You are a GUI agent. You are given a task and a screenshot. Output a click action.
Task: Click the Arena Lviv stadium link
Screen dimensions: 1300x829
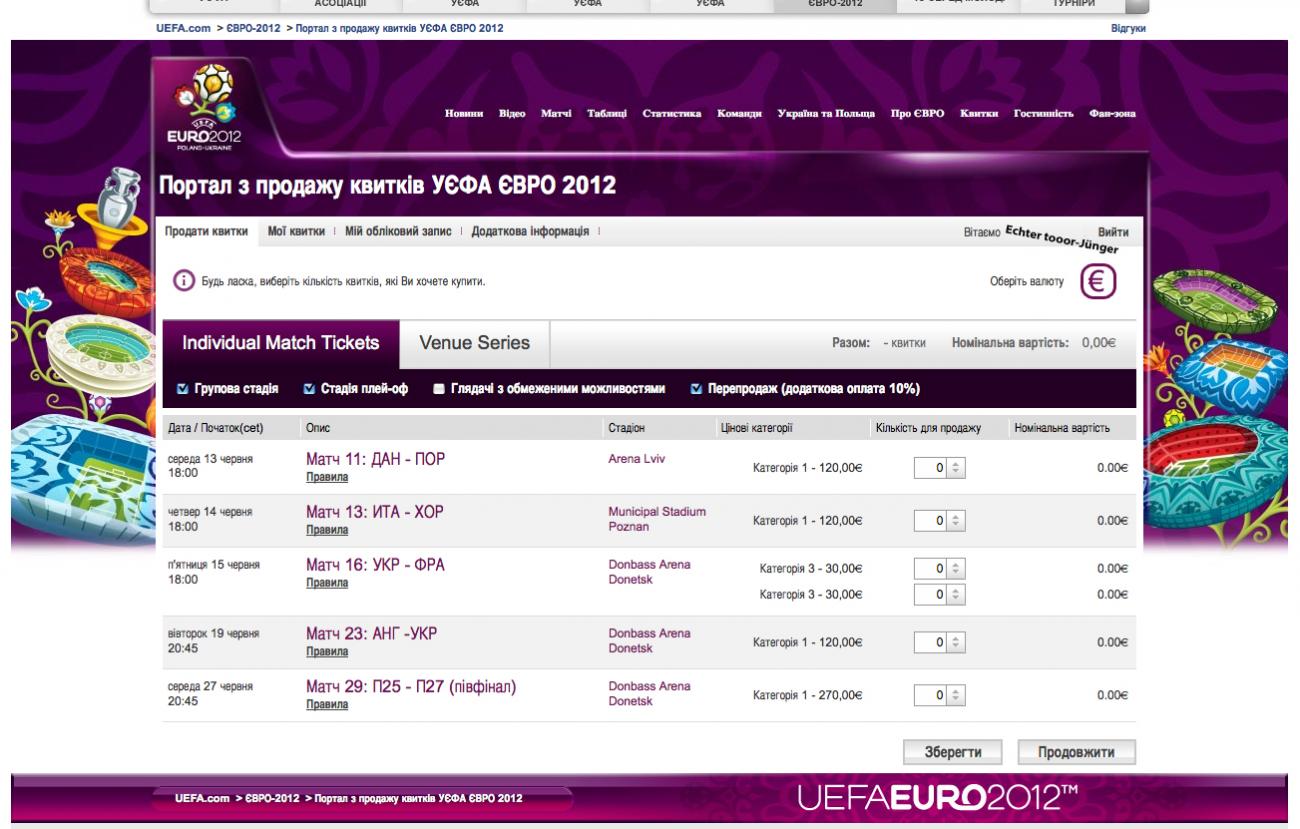636,459
